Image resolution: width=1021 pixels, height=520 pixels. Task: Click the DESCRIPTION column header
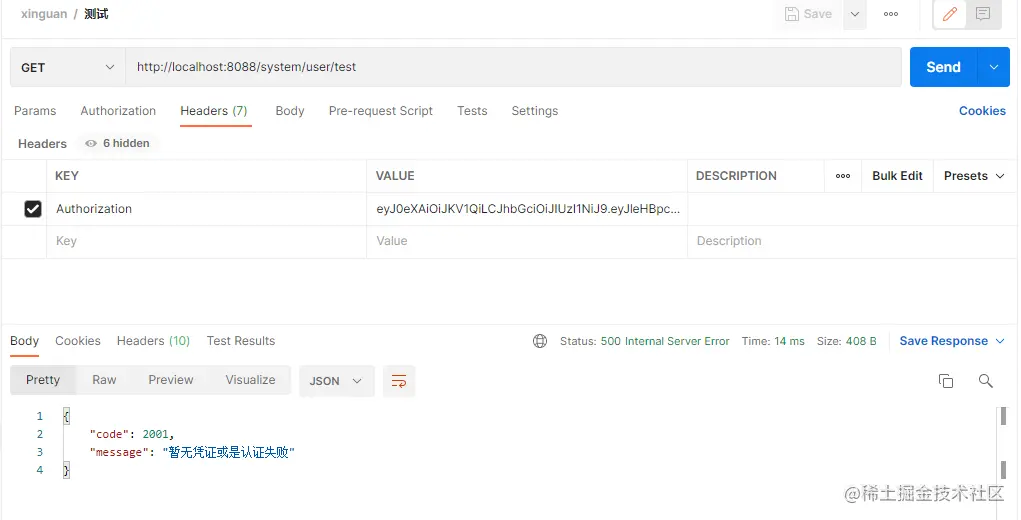[736, 176]
